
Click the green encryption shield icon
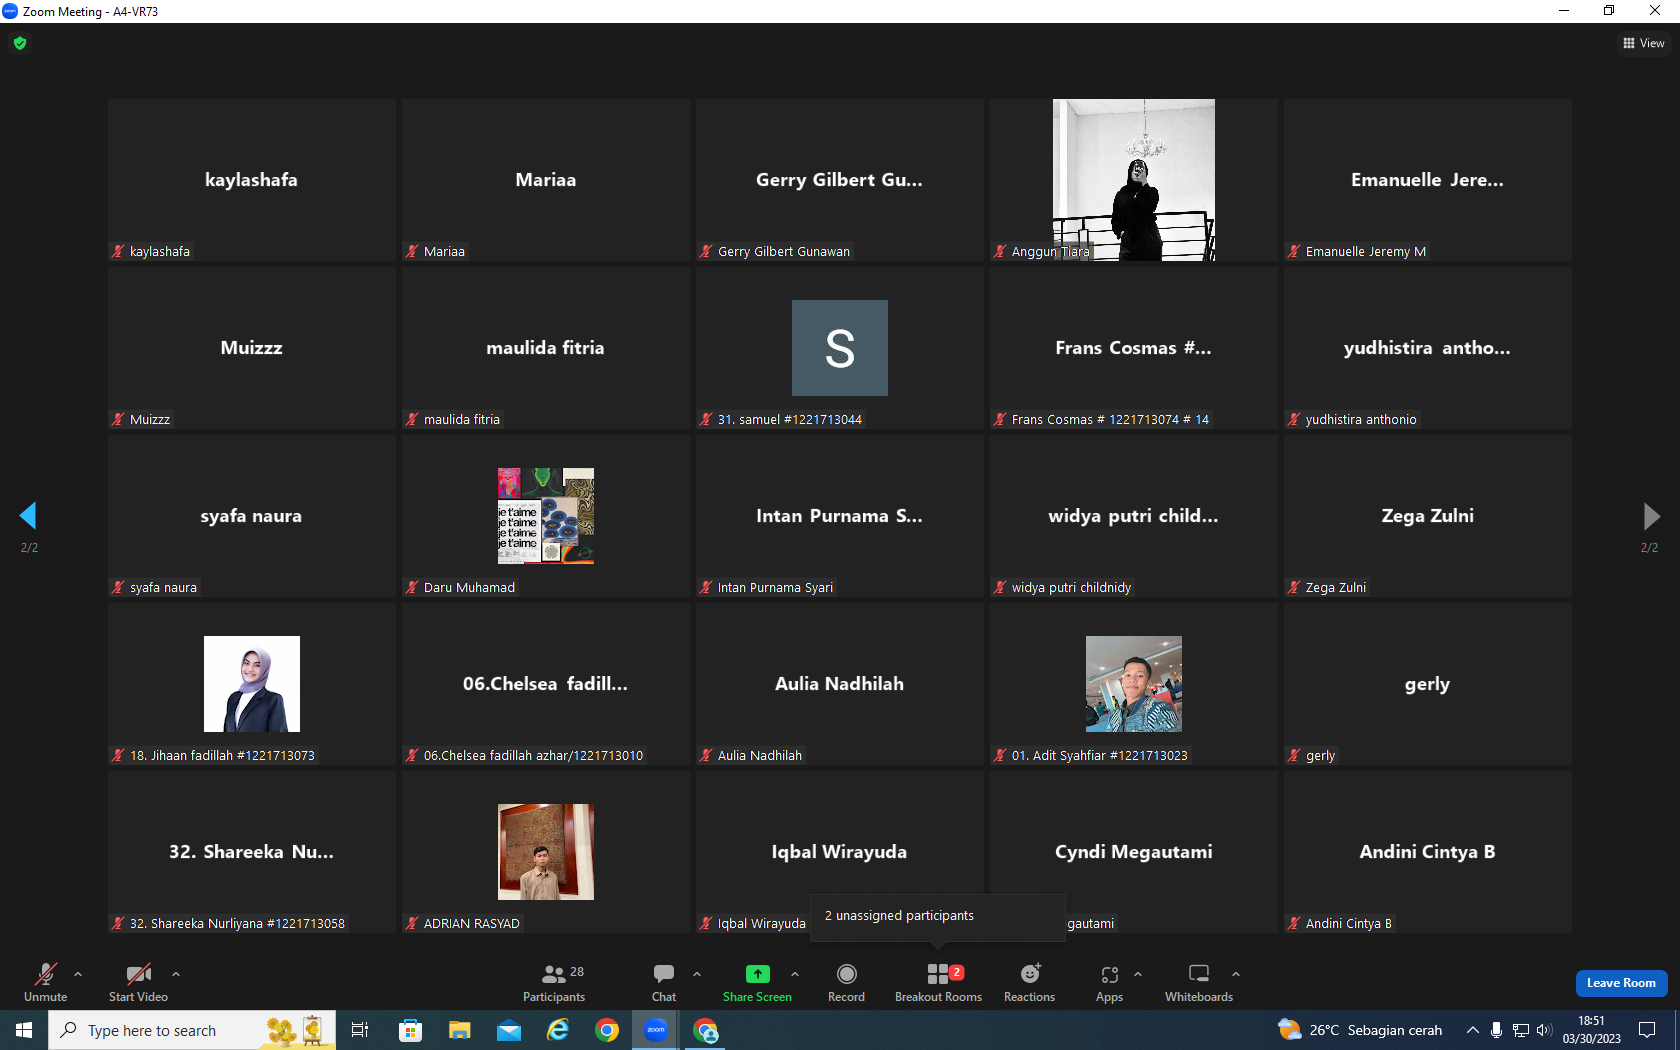coord(20,43)
